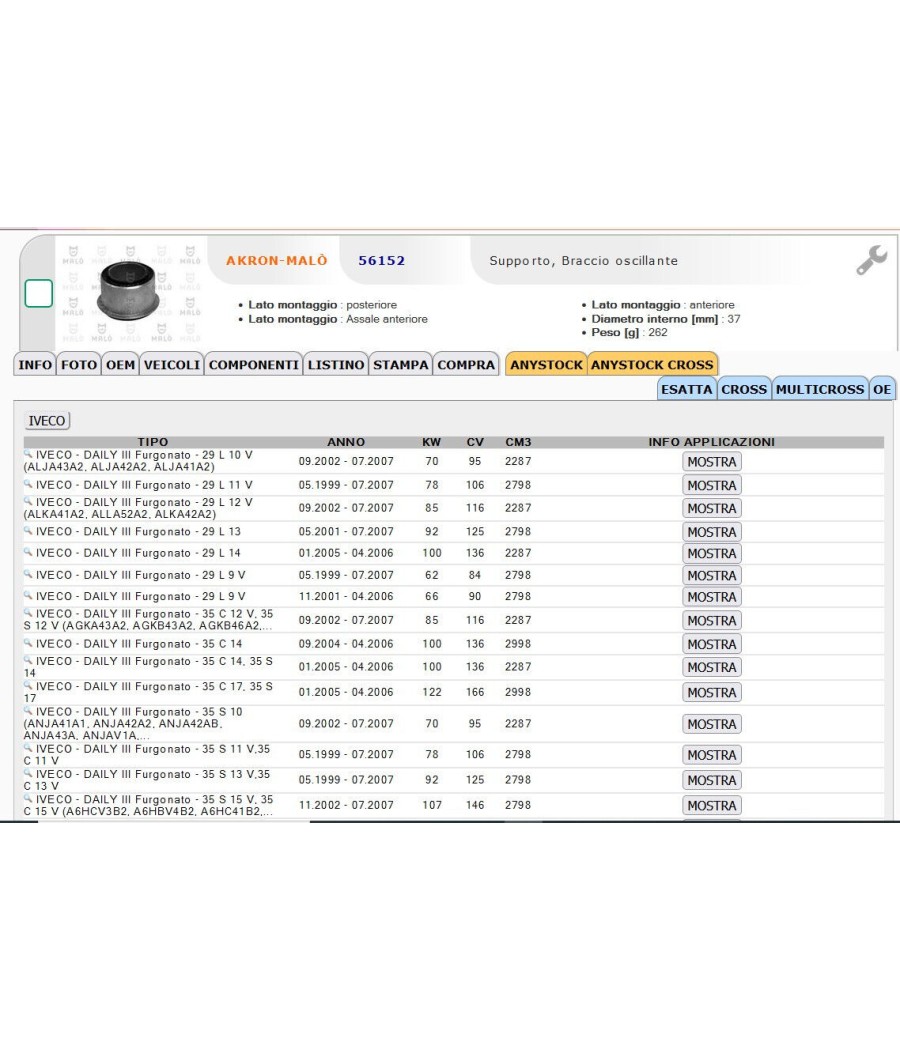Click the magnifier on the 35 C 14, 35 S 14 row
Image resolution: width=900 pixels, height=1050 pixels.
pyautogui.click(x=28, y=660)
